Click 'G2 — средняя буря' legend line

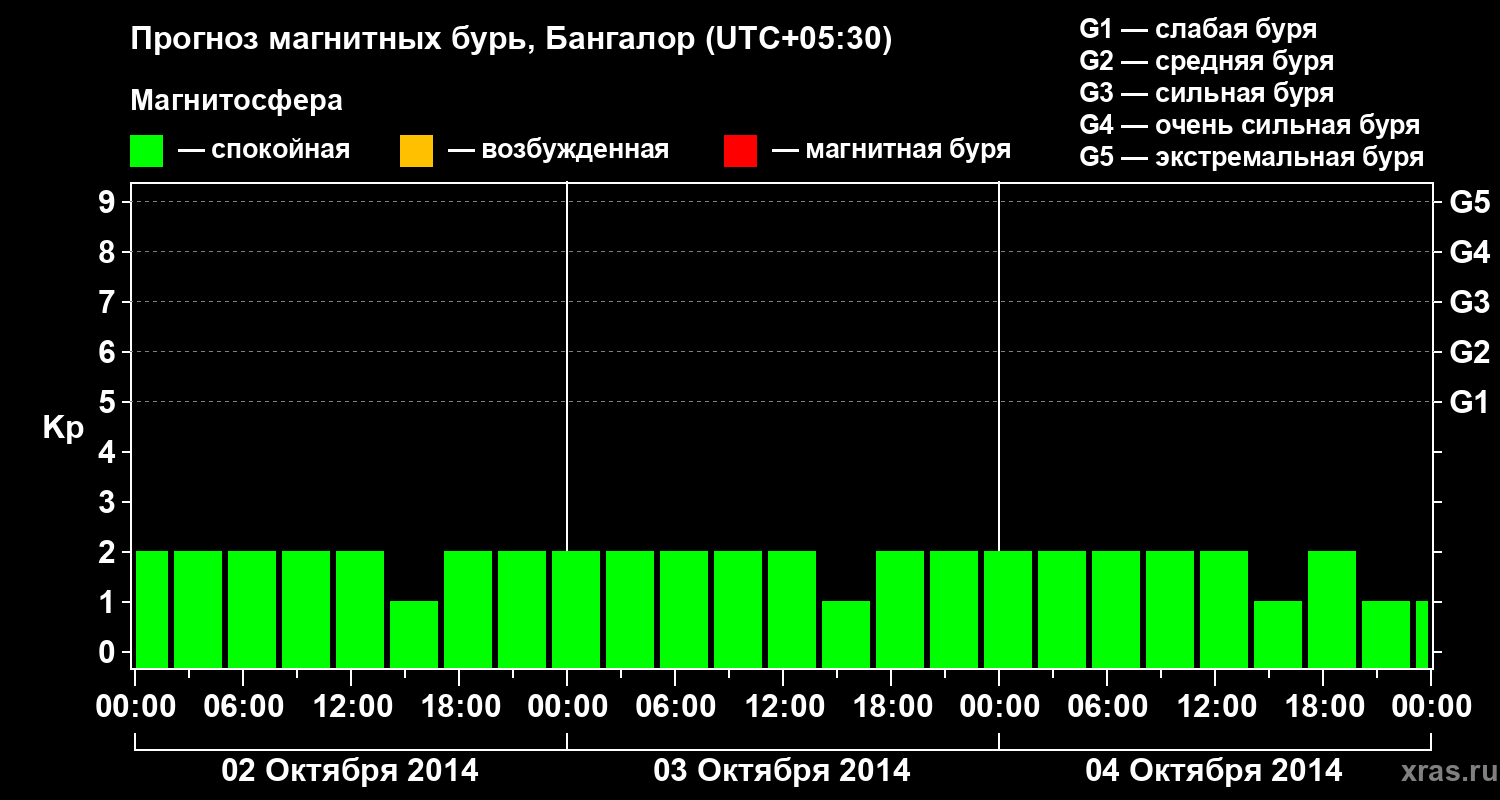[x=1207, y=61]
